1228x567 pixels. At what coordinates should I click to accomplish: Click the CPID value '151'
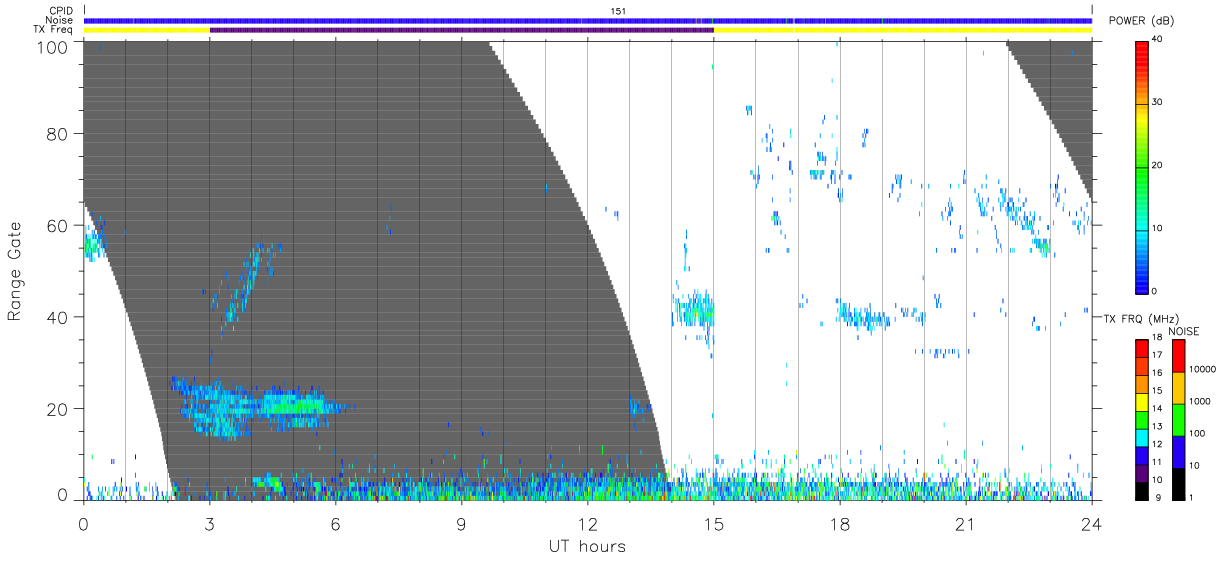point(619,11)
